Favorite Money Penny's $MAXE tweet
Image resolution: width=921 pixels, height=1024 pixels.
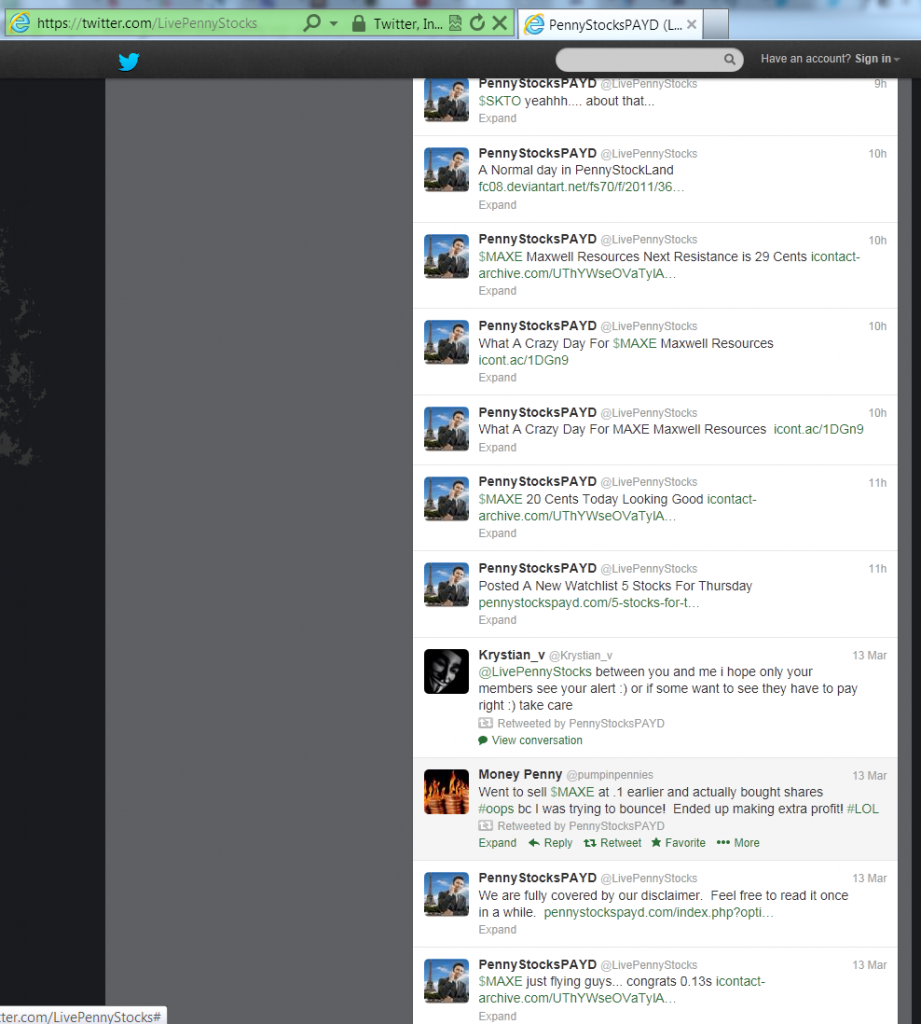coord(678,843)
